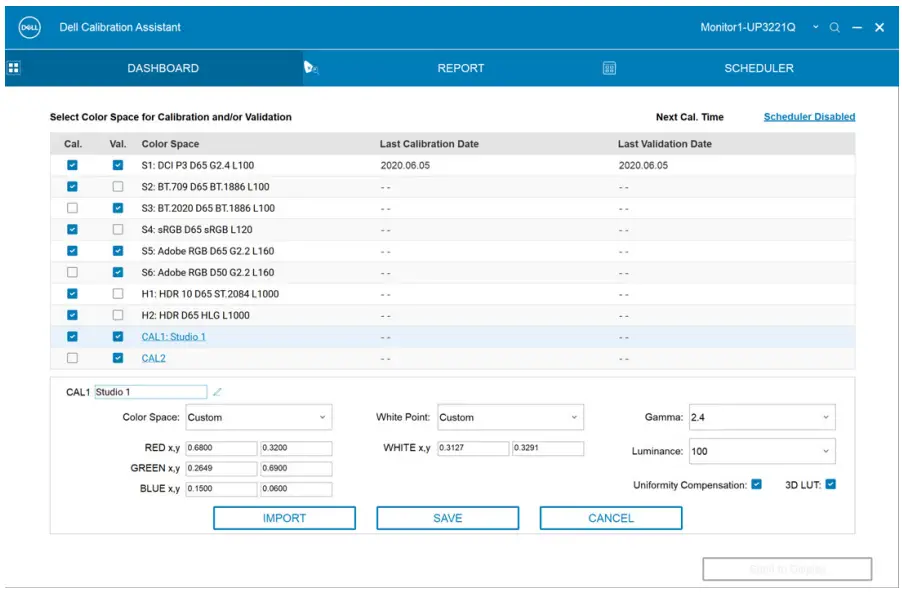Minimize the Calibration Assistant window
This screenshot has height=592, width=902.
857,27
